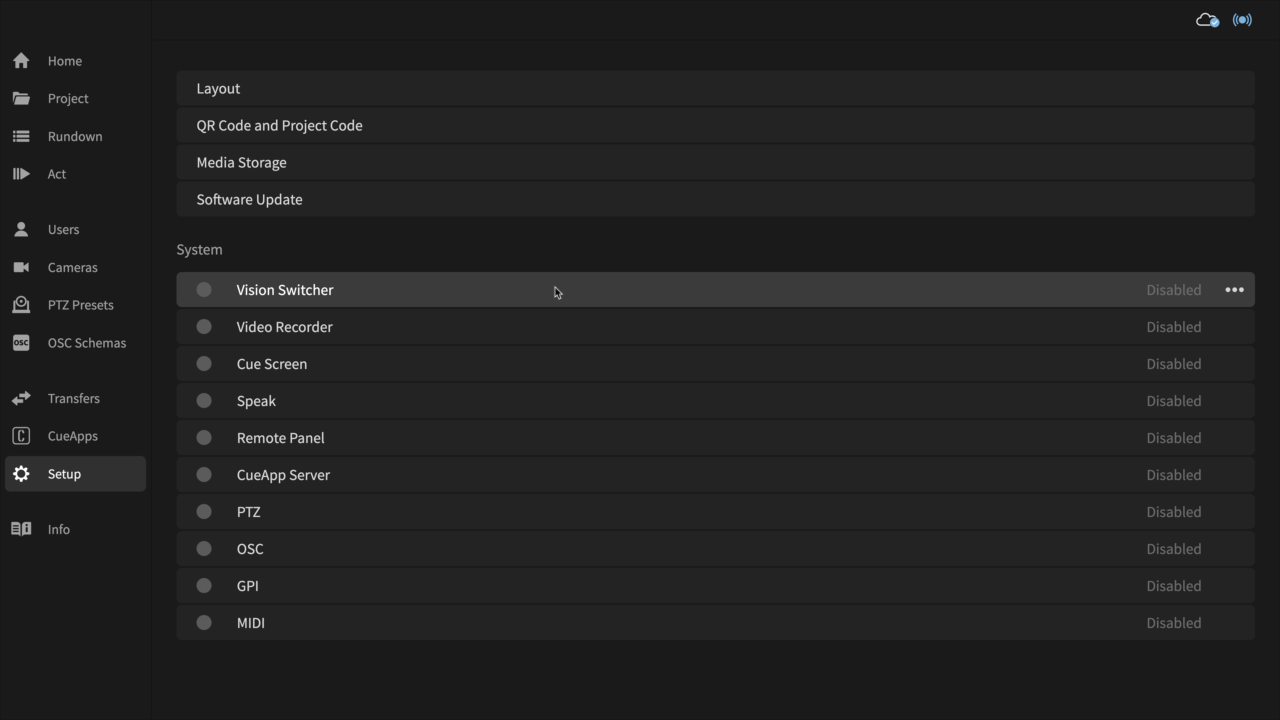This screenshot has width=1280, height=720.
Task: Go to the Home page label
Action: pos(65,61)
